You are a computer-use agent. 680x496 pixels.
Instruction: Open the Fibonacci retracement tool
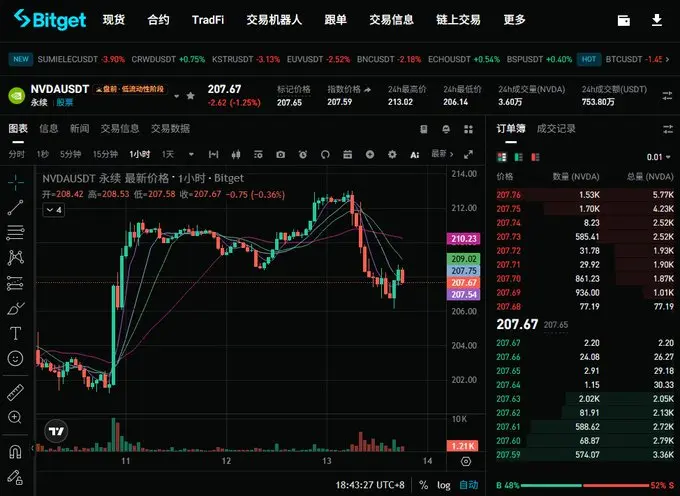click(x=16, y=233)
